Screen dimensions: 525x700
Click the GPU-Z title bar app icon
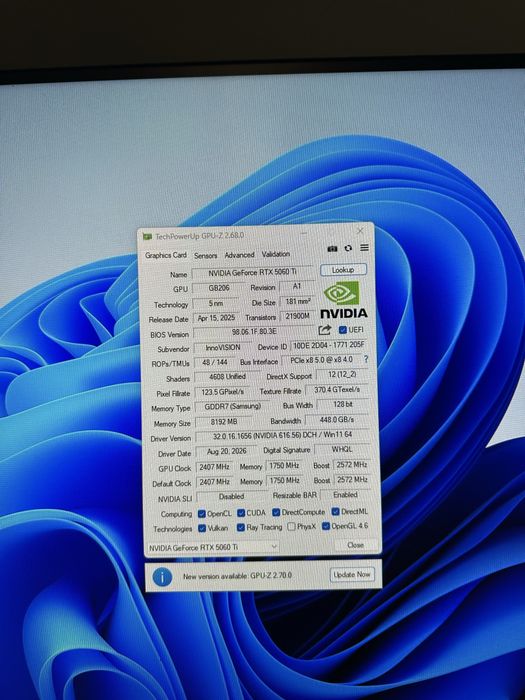pos(147,237)
